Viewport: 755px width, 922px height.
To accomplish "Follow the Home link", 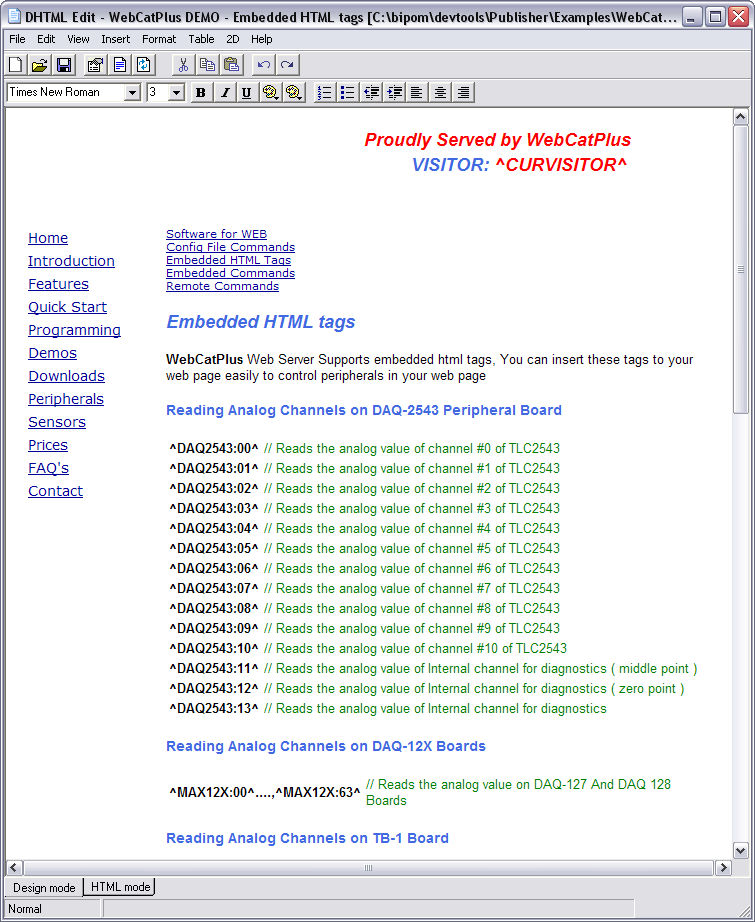I will click(x=48, y=238).
